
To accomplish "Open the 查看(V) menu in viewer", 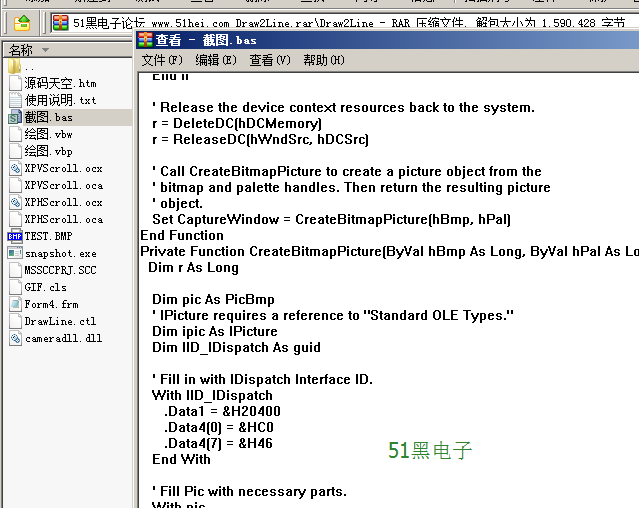I will point(270,60).
